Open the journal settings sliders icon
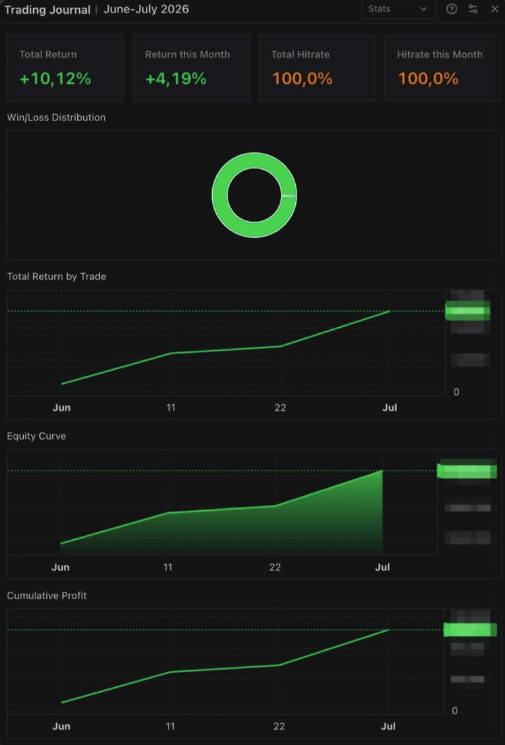The image size is (505, 745). coord(473,9)
